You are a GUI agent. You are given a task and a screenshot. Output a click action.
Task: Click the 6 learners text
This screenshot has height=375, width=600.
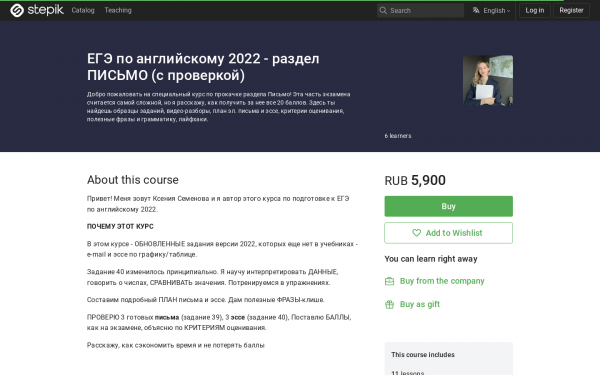tap(398, 136)
